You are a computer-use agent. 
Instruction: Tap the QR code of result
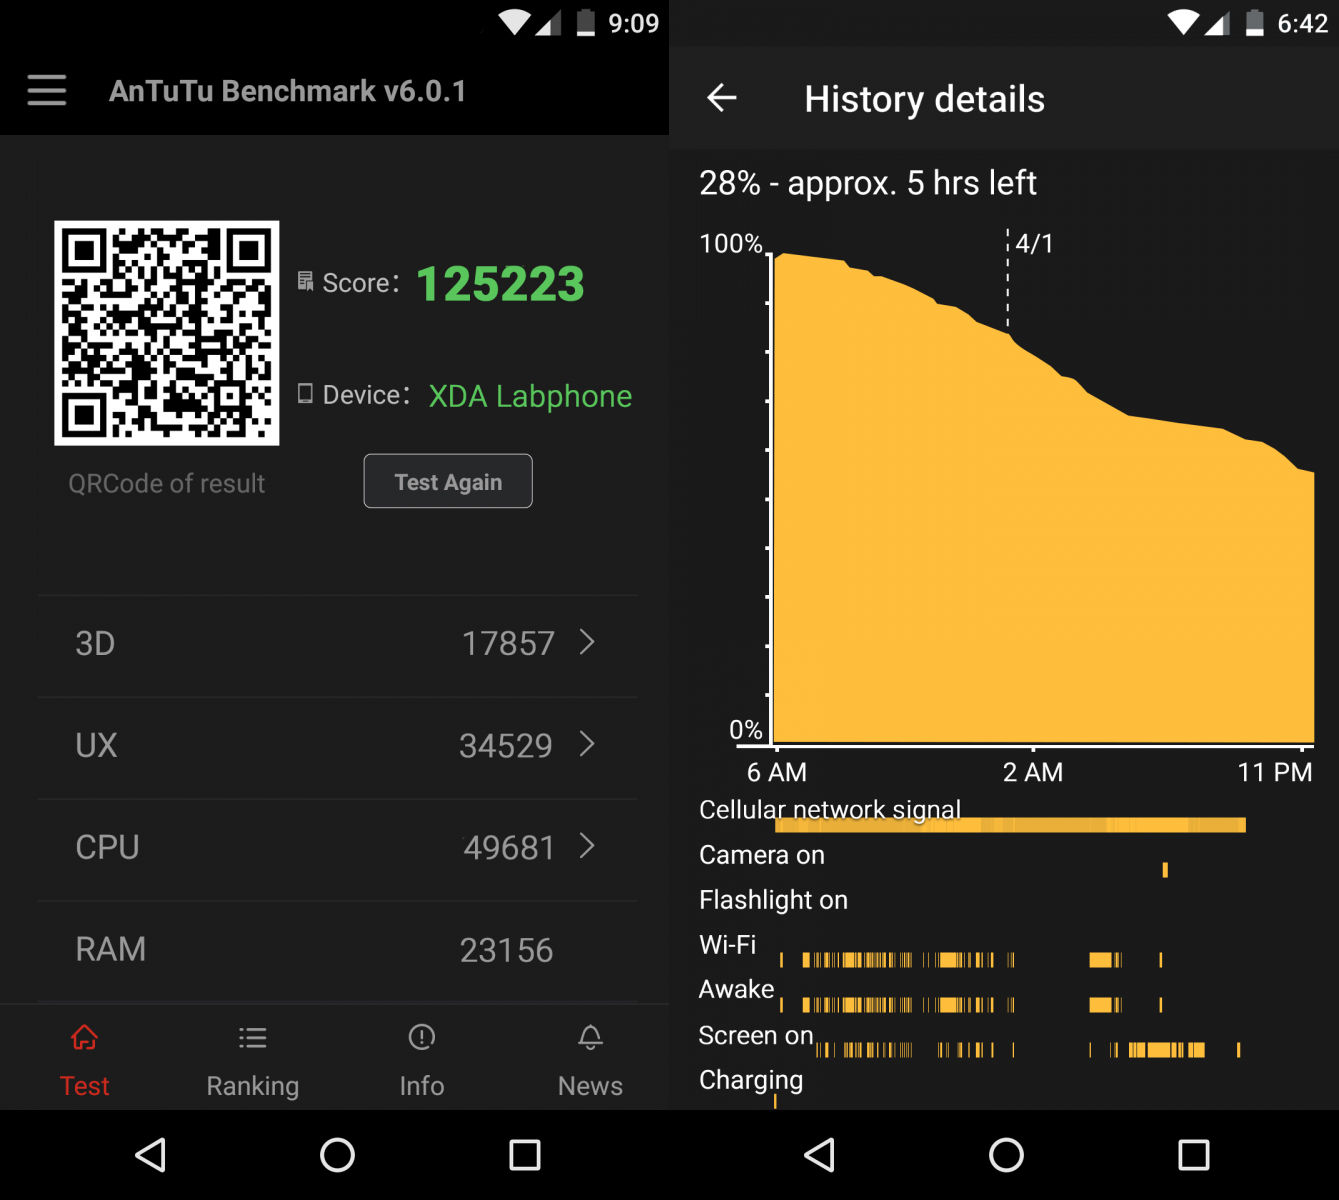(167, 333)
